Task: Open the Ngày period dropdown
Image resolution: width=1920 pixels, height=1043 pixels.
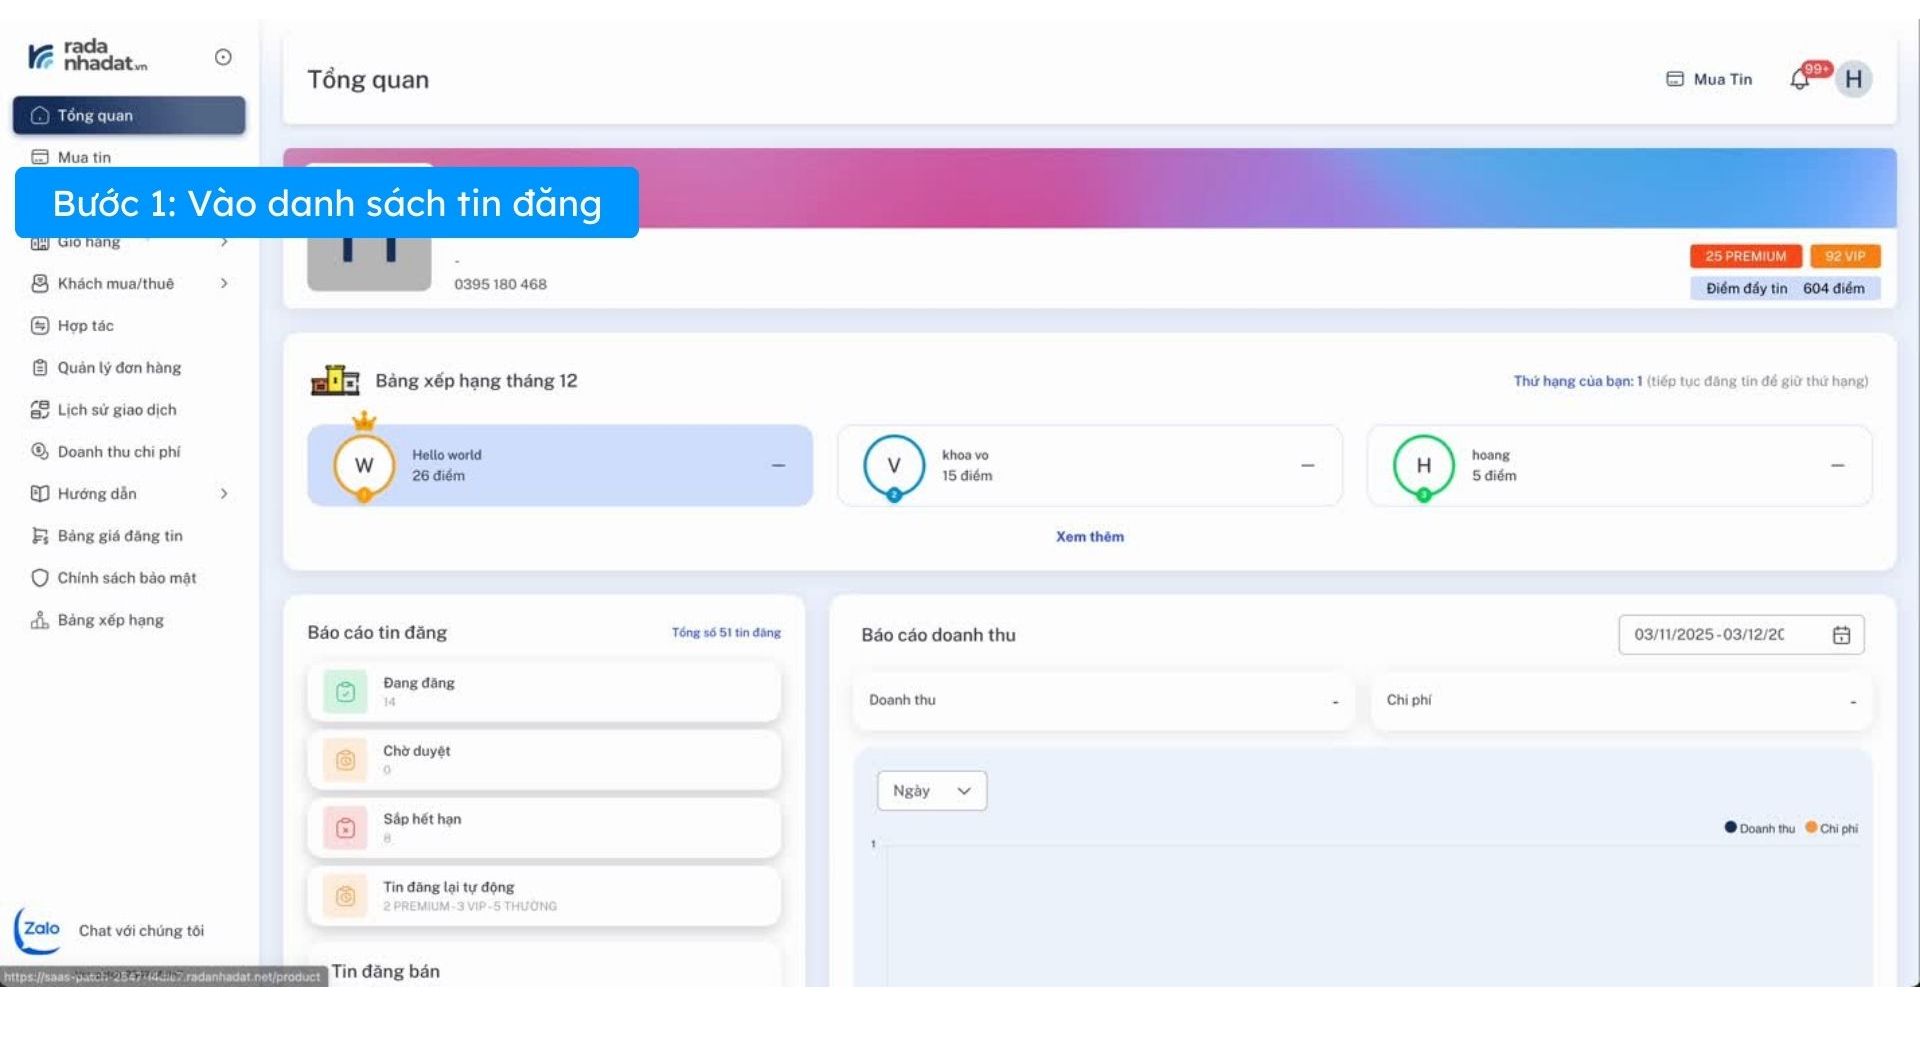Action: 931,791
